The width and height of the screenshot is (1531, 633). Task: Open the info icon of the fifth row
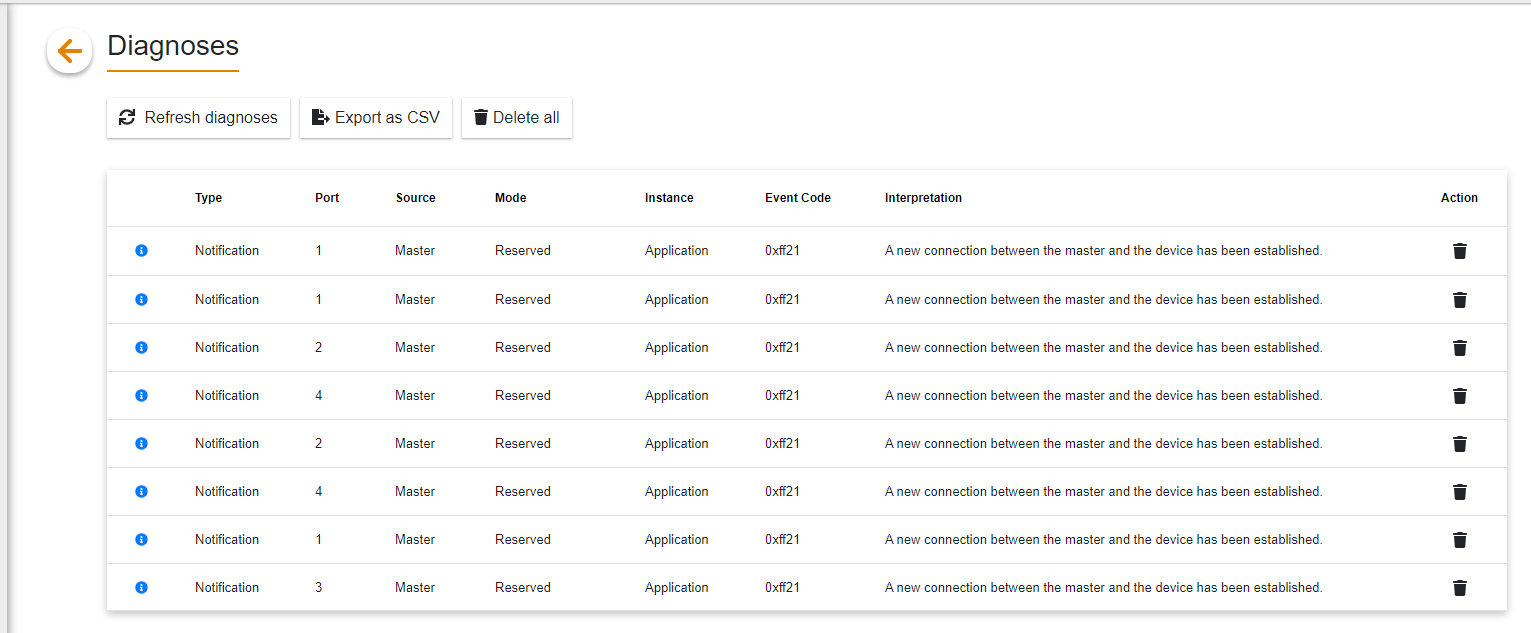point(141,444)
